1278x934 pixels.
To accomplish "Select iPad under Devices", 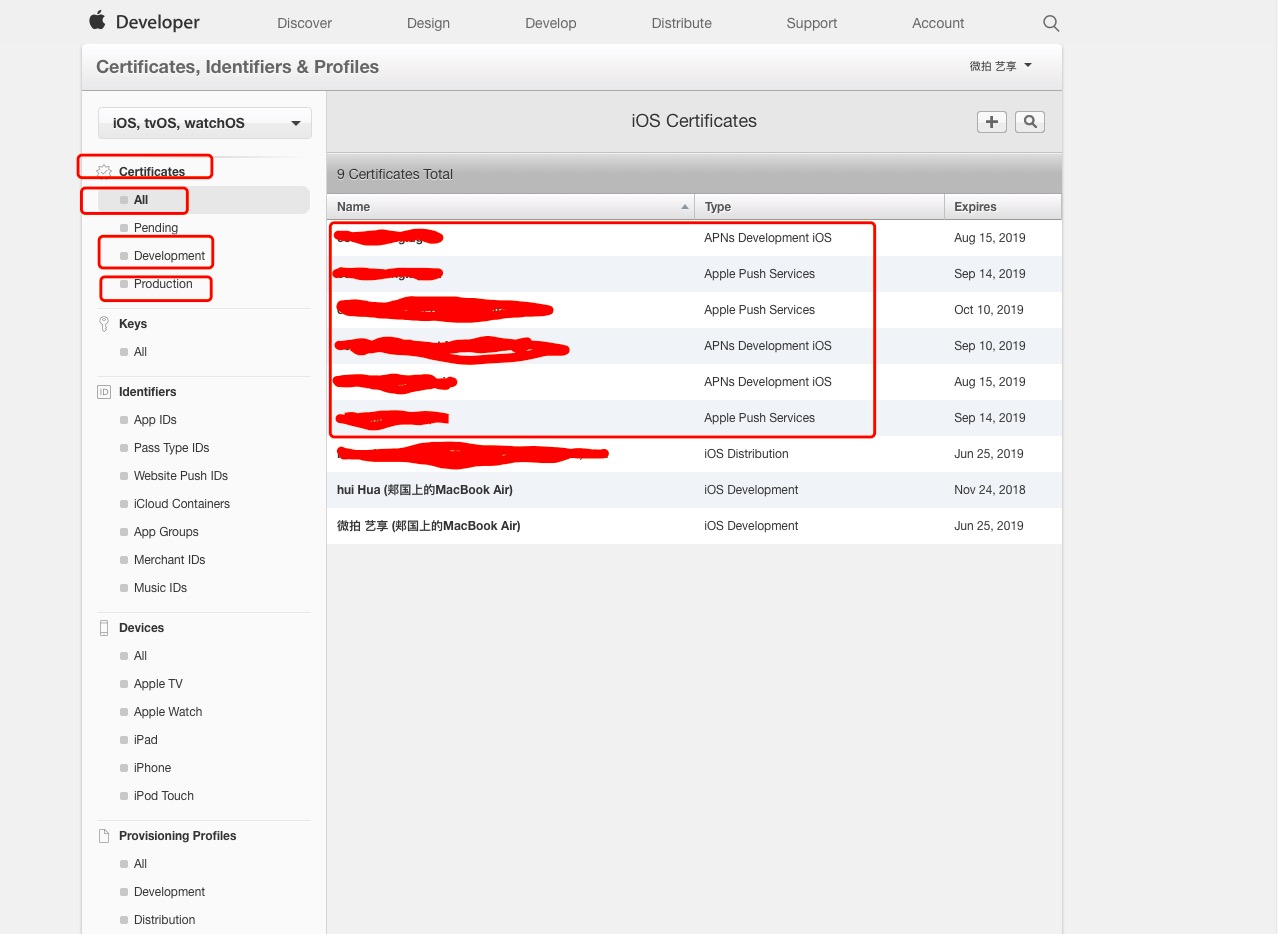I will pyautogui.click(x=145, y=740).
